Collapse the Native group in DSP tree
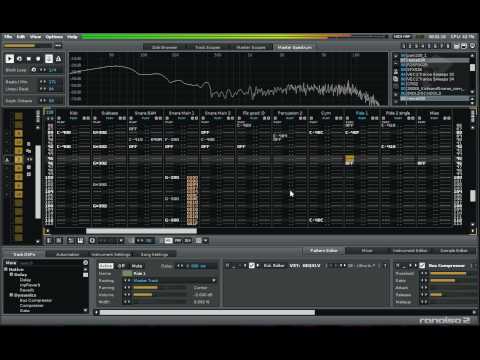The height and width of the screenshot is (360, 480). 6,269
